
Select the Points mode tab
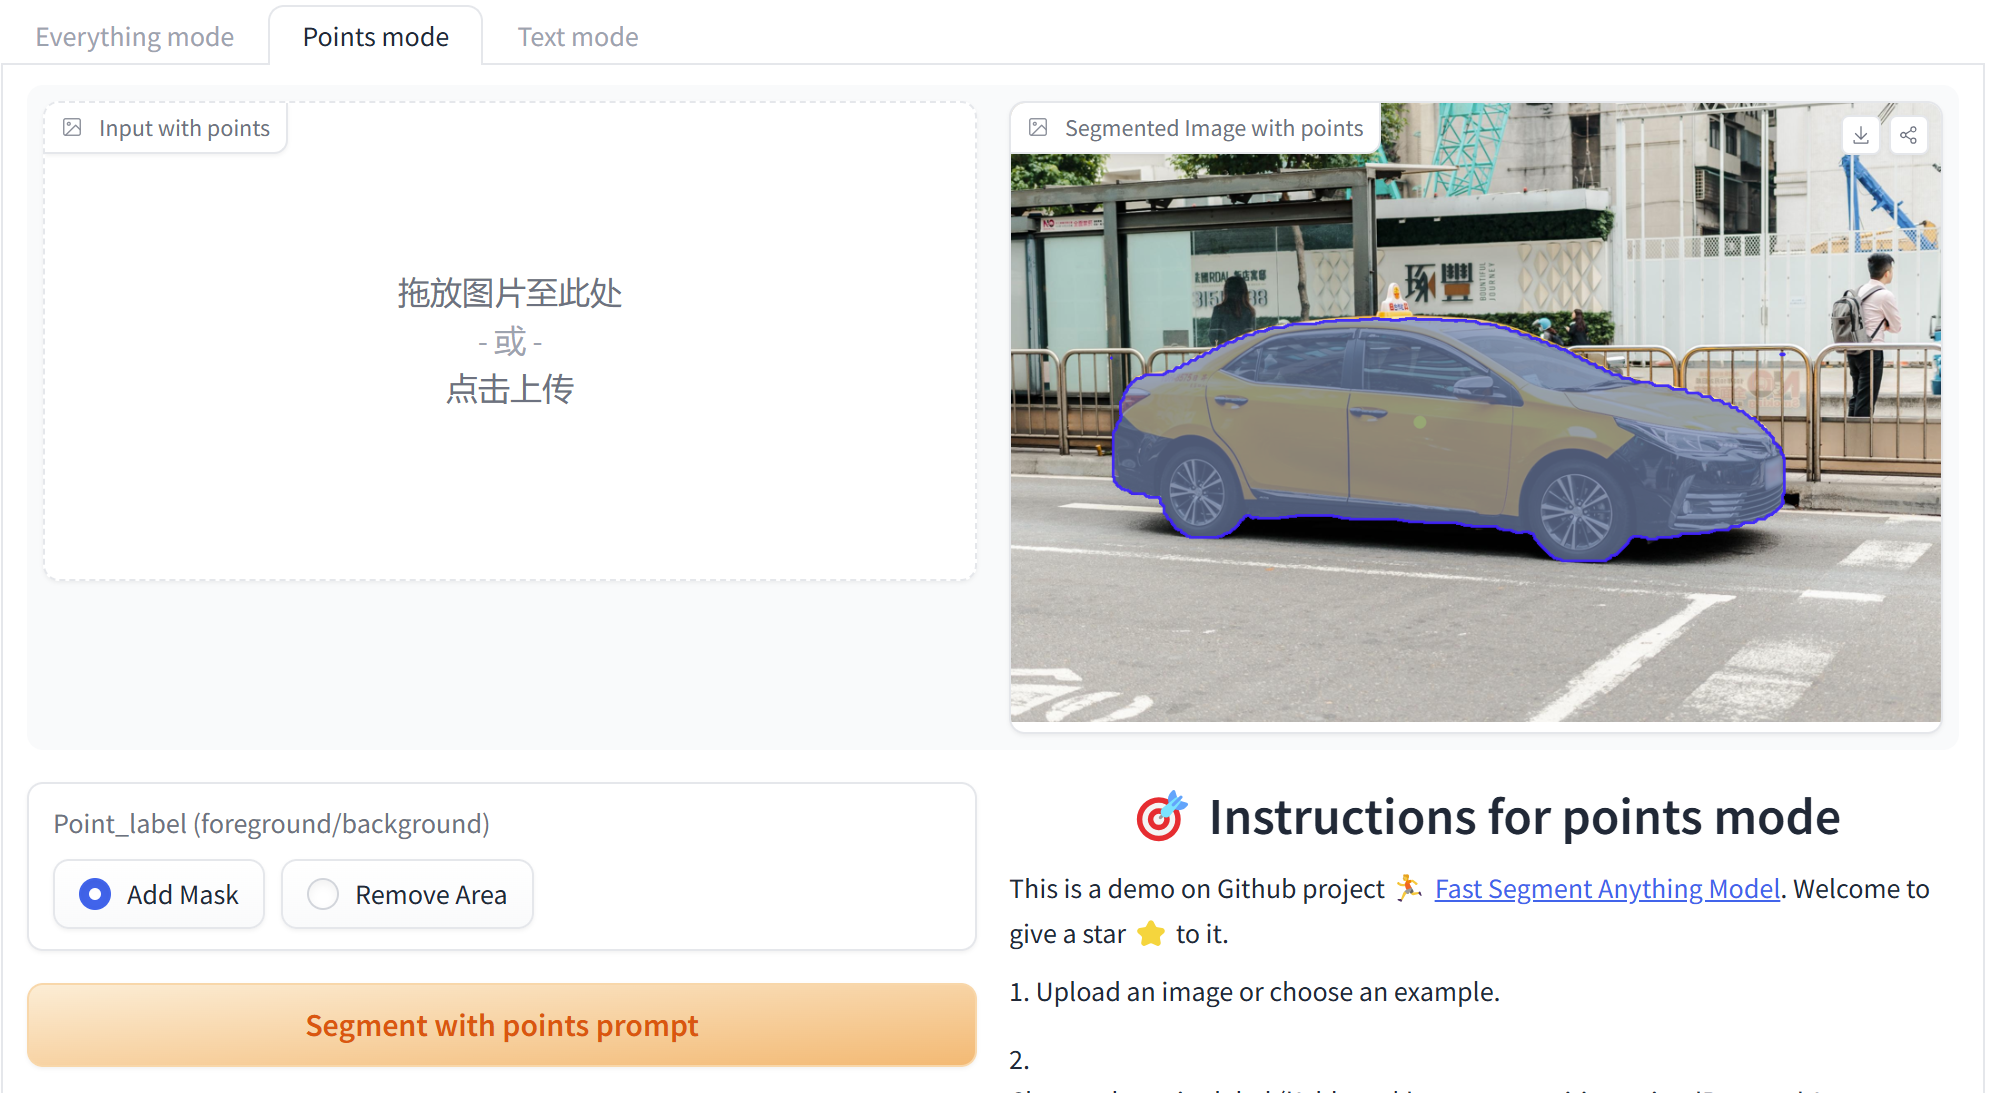[376, 37]
